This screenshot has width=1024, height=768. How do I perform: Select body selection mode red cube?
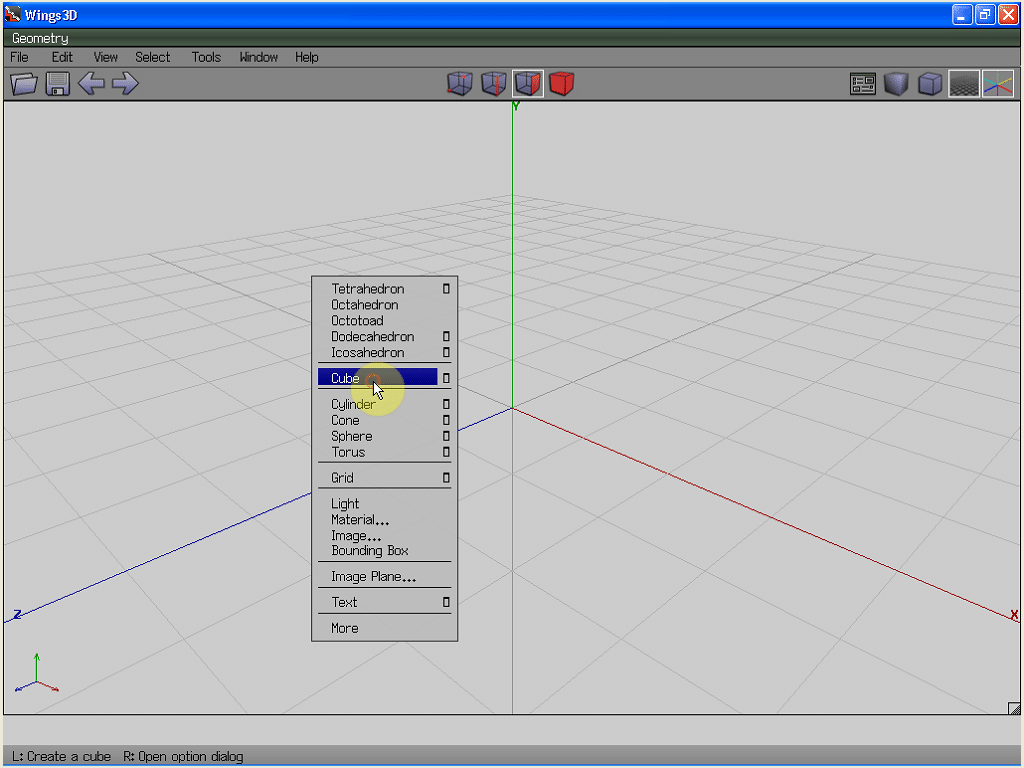click(561, 84)
